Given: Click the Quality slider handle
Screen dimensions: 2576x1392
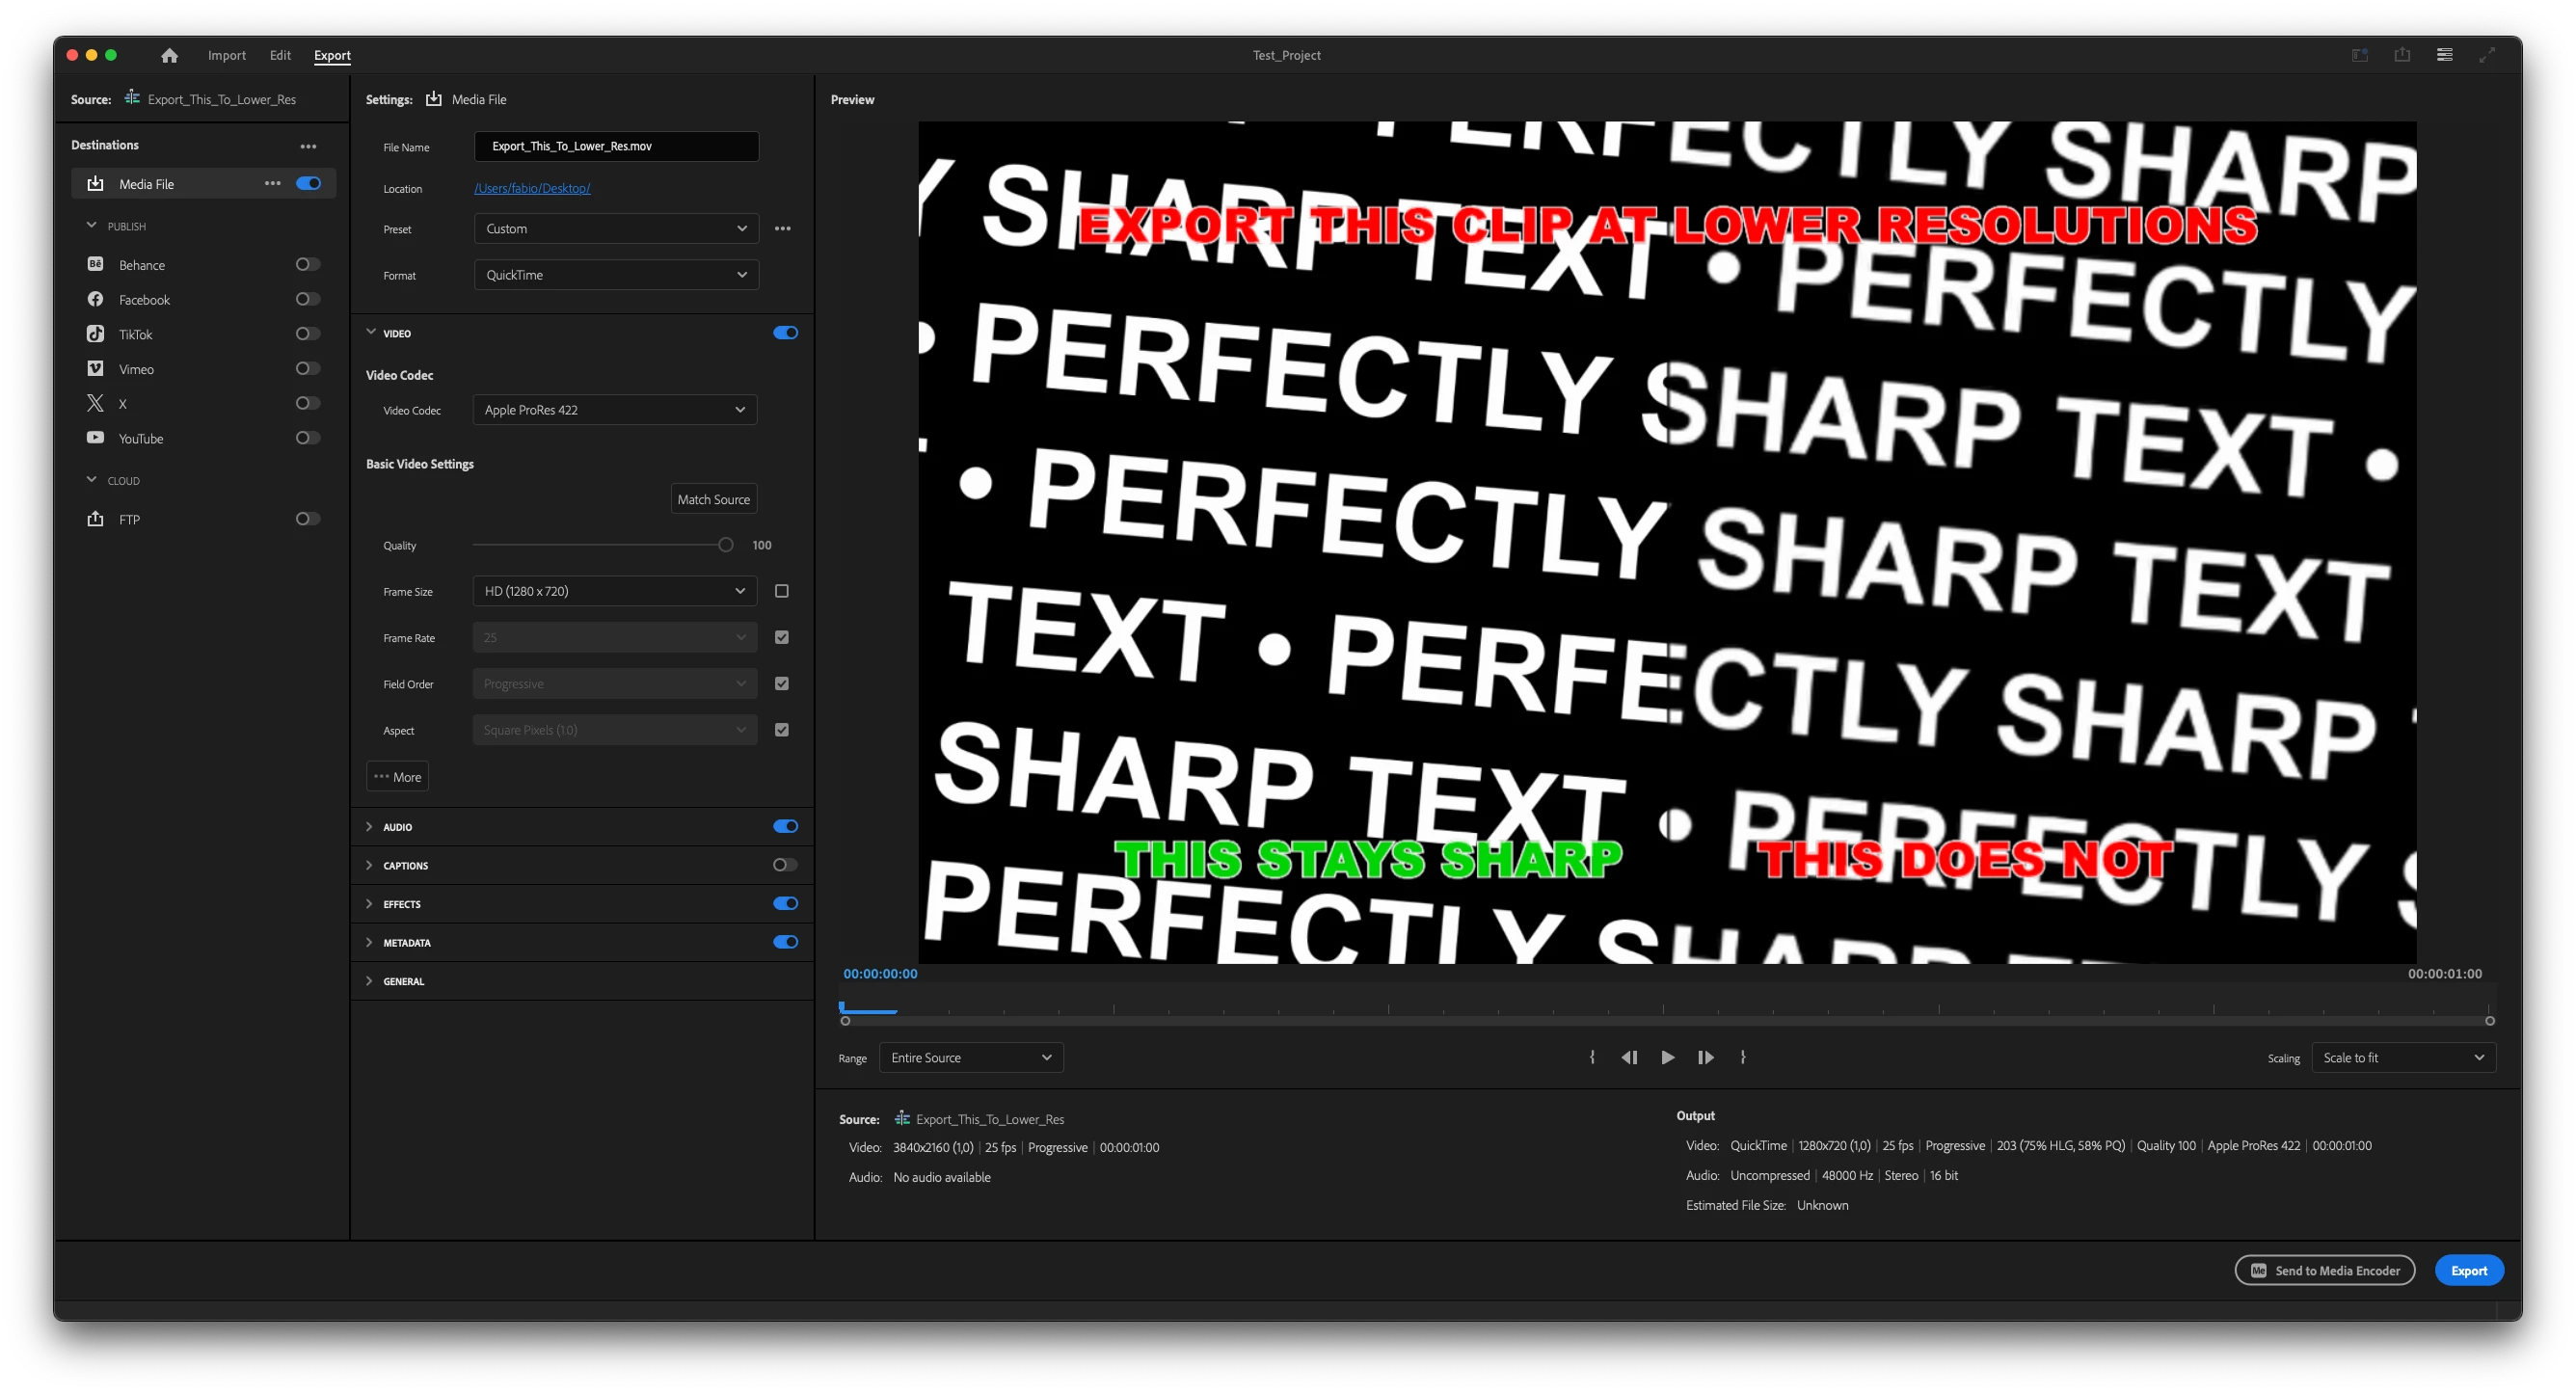Looking at the screenshot, I should (726, 545).
